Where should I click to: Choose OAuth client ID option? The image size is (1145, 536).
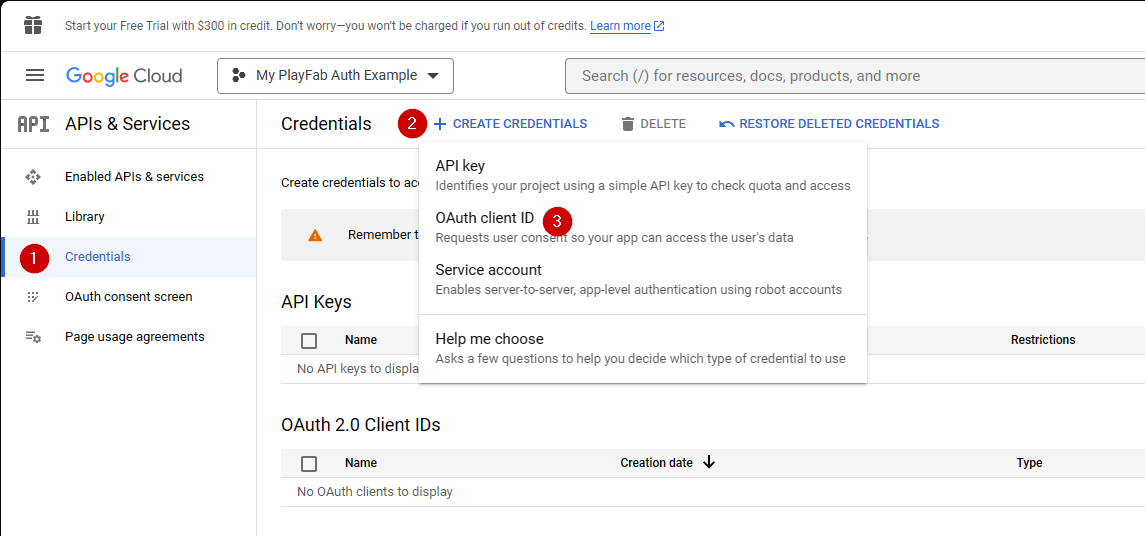click(643, 227)
